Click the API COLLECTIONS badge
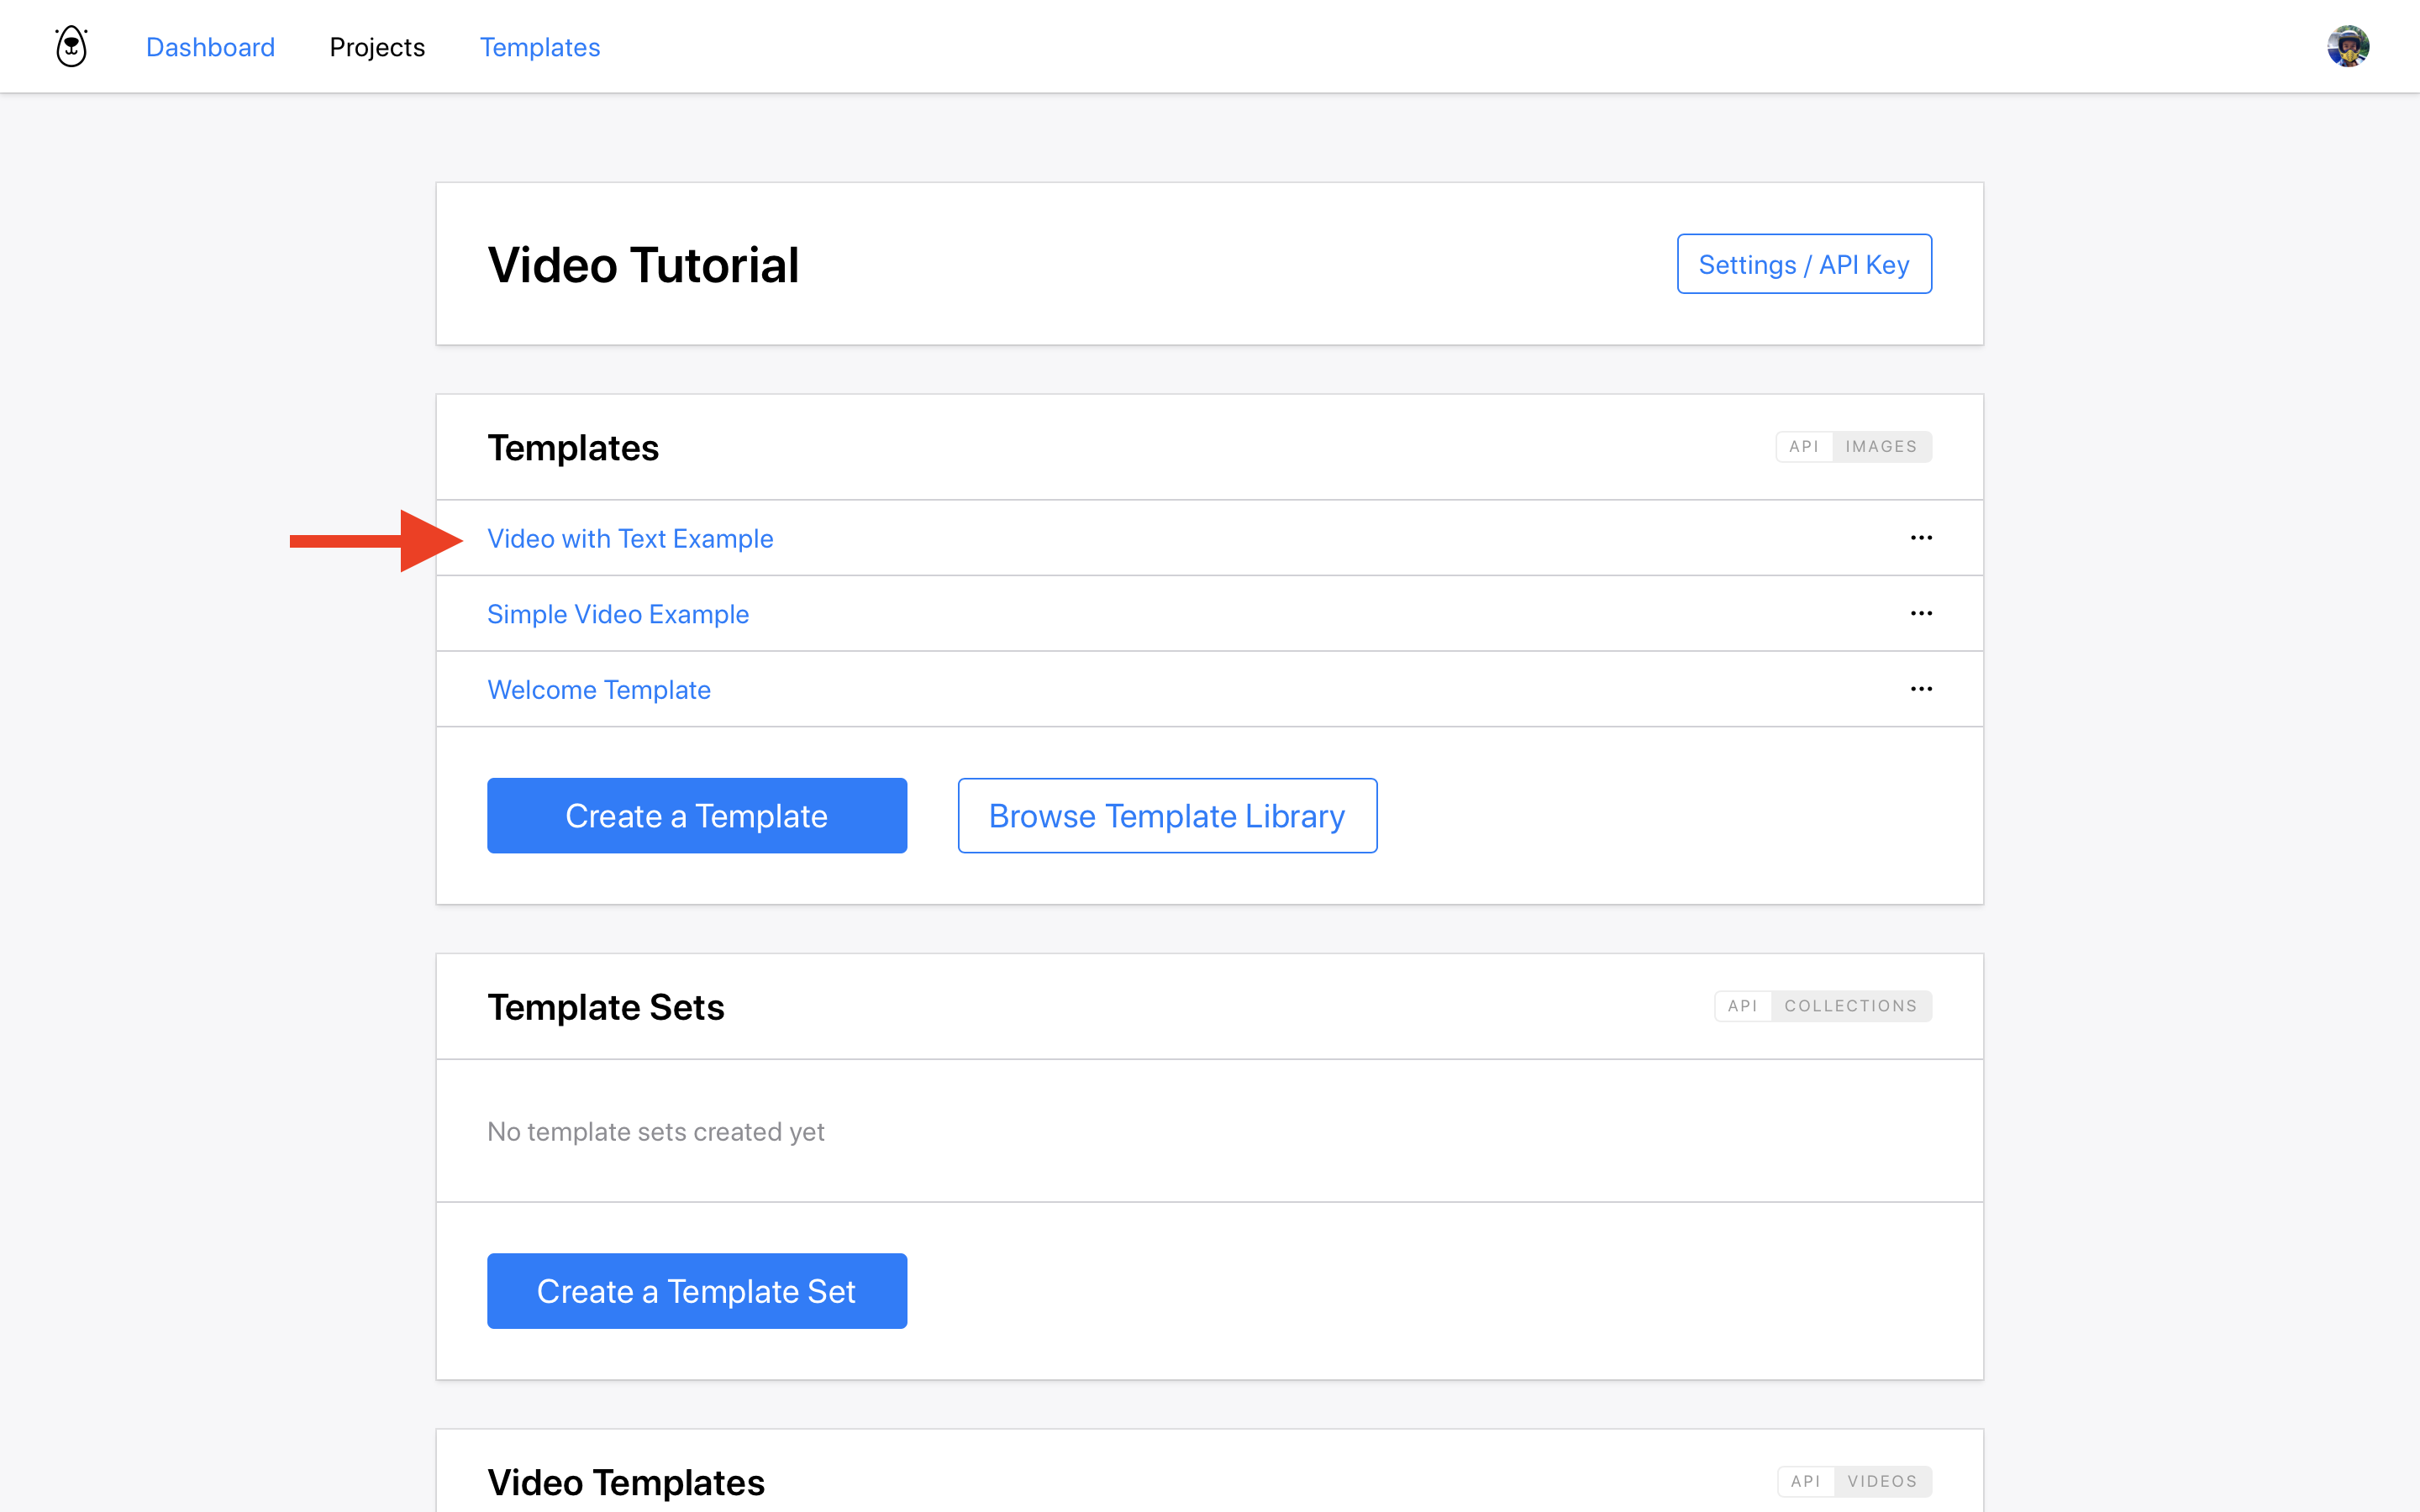The image size is (2420, 1512). pos(1822,1006)
